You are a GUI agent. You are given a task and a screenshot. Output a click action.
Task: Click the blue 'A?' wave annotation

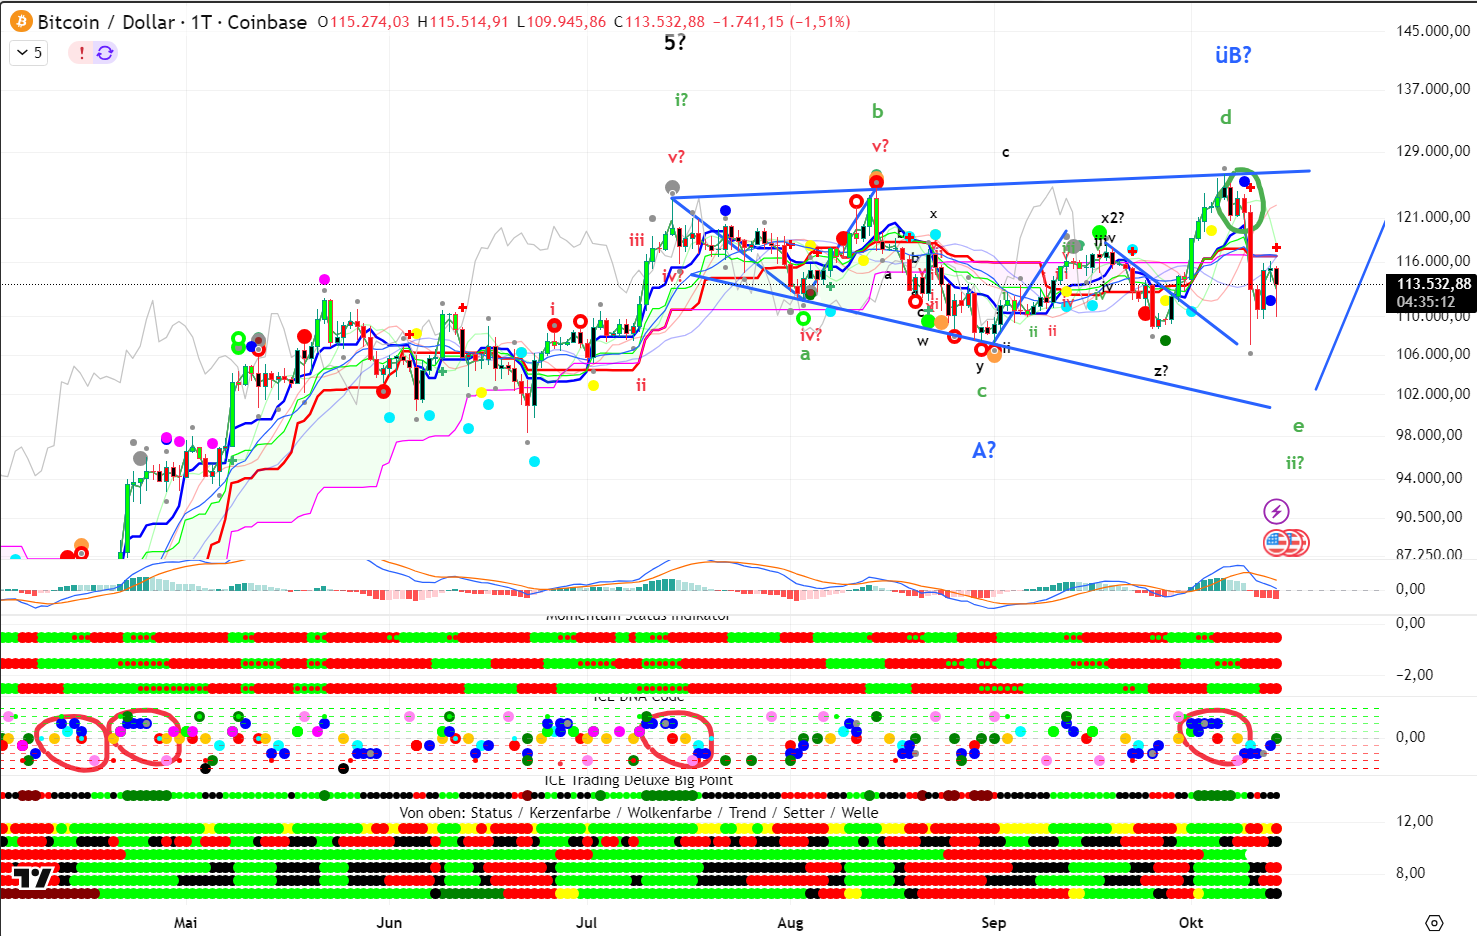coord(984,451)
